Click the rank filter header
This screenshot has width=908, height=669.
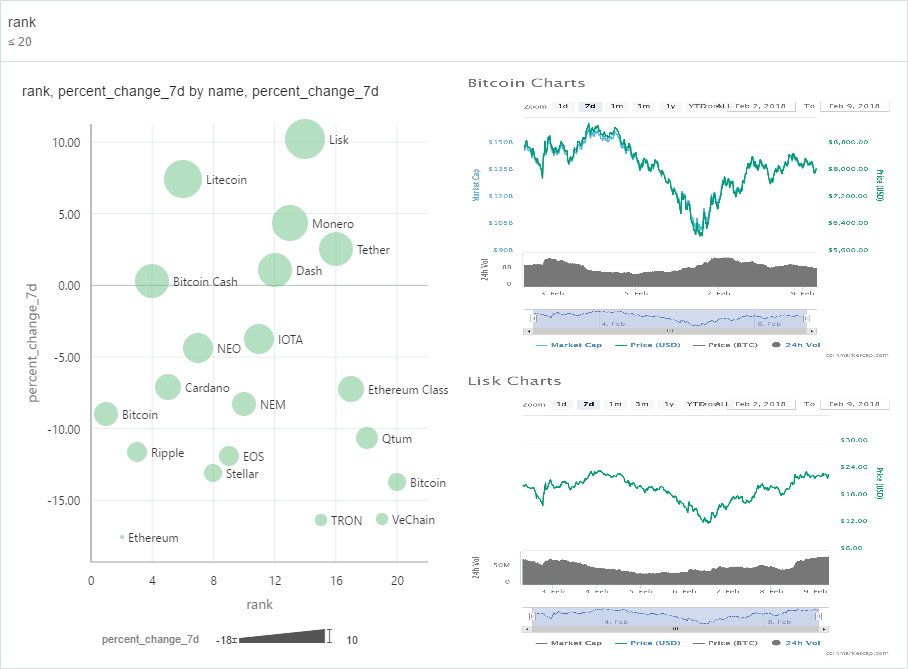click(x=21, y=21)
